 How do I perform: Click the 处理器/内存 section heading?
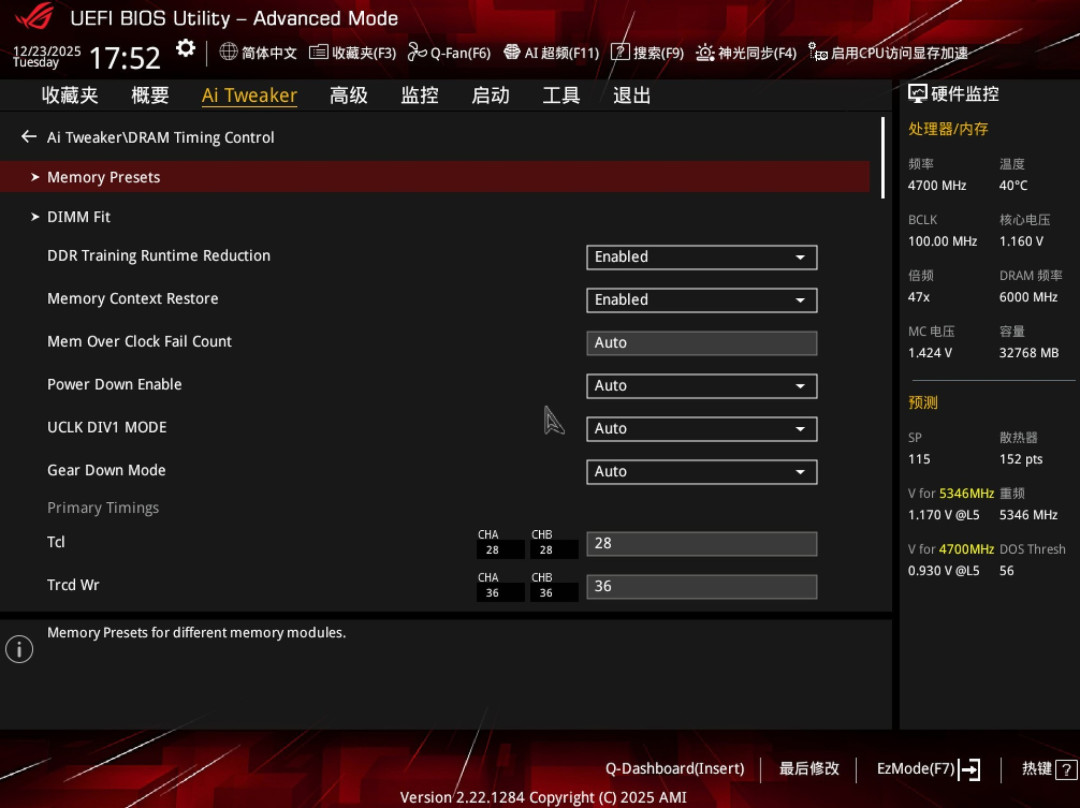(x=948, y=129)
